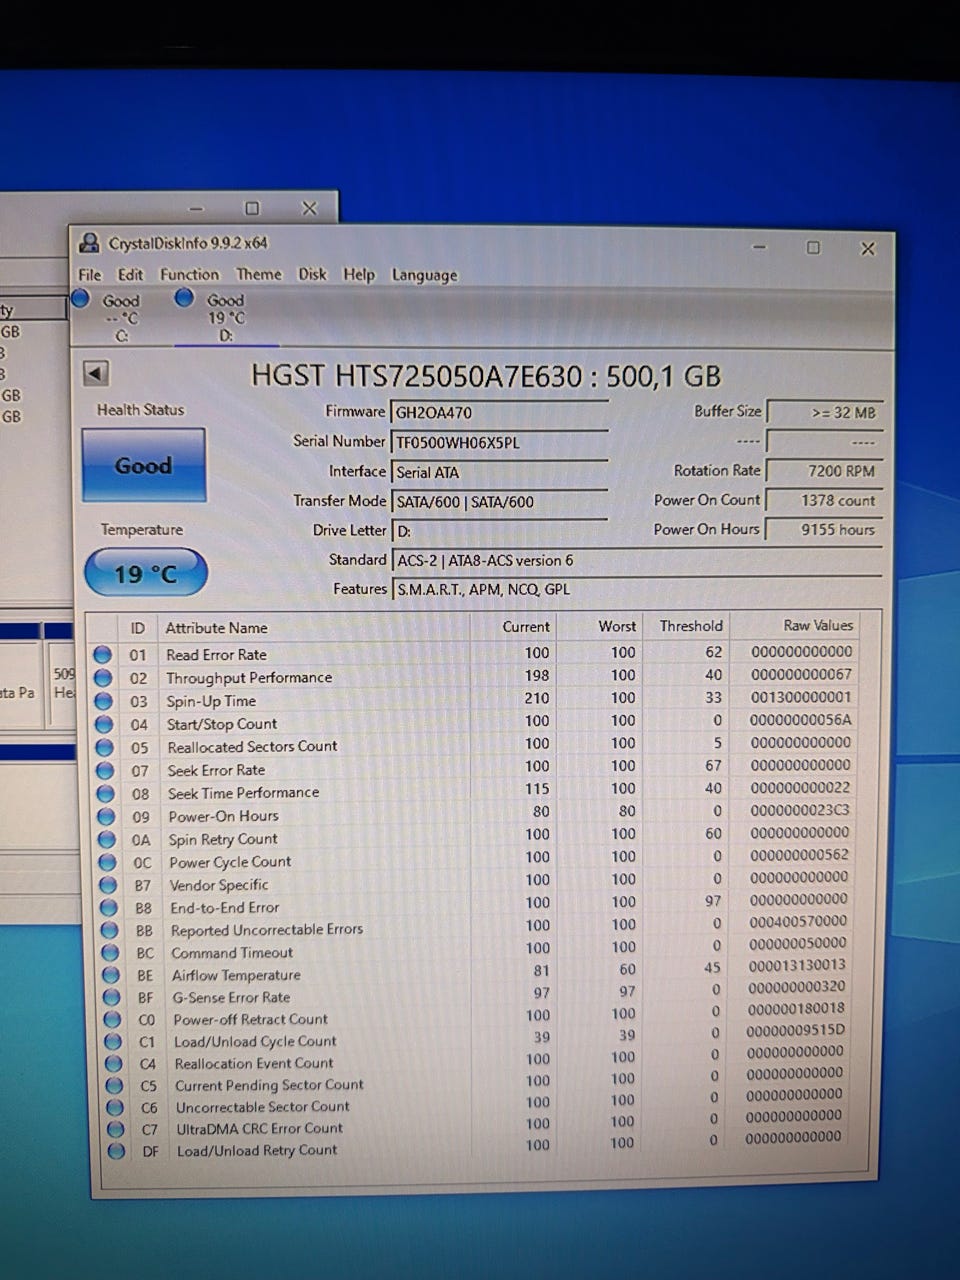Image resolution: width=960 pixels, height=1280 pixels.
Task: Click status circle for Command Timeout
Action: click(x=110, y=953)
